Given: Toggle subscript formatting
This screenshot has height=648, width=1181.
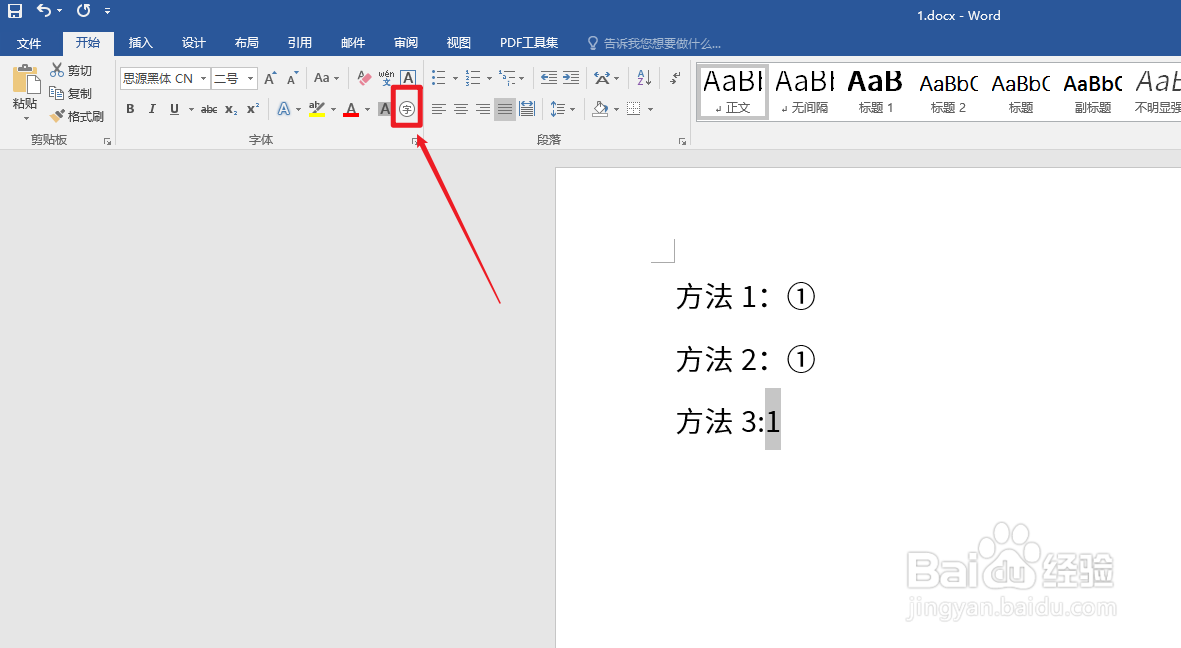Looking at the screenshot, I should pyautogui.click(x=231, y=109).
